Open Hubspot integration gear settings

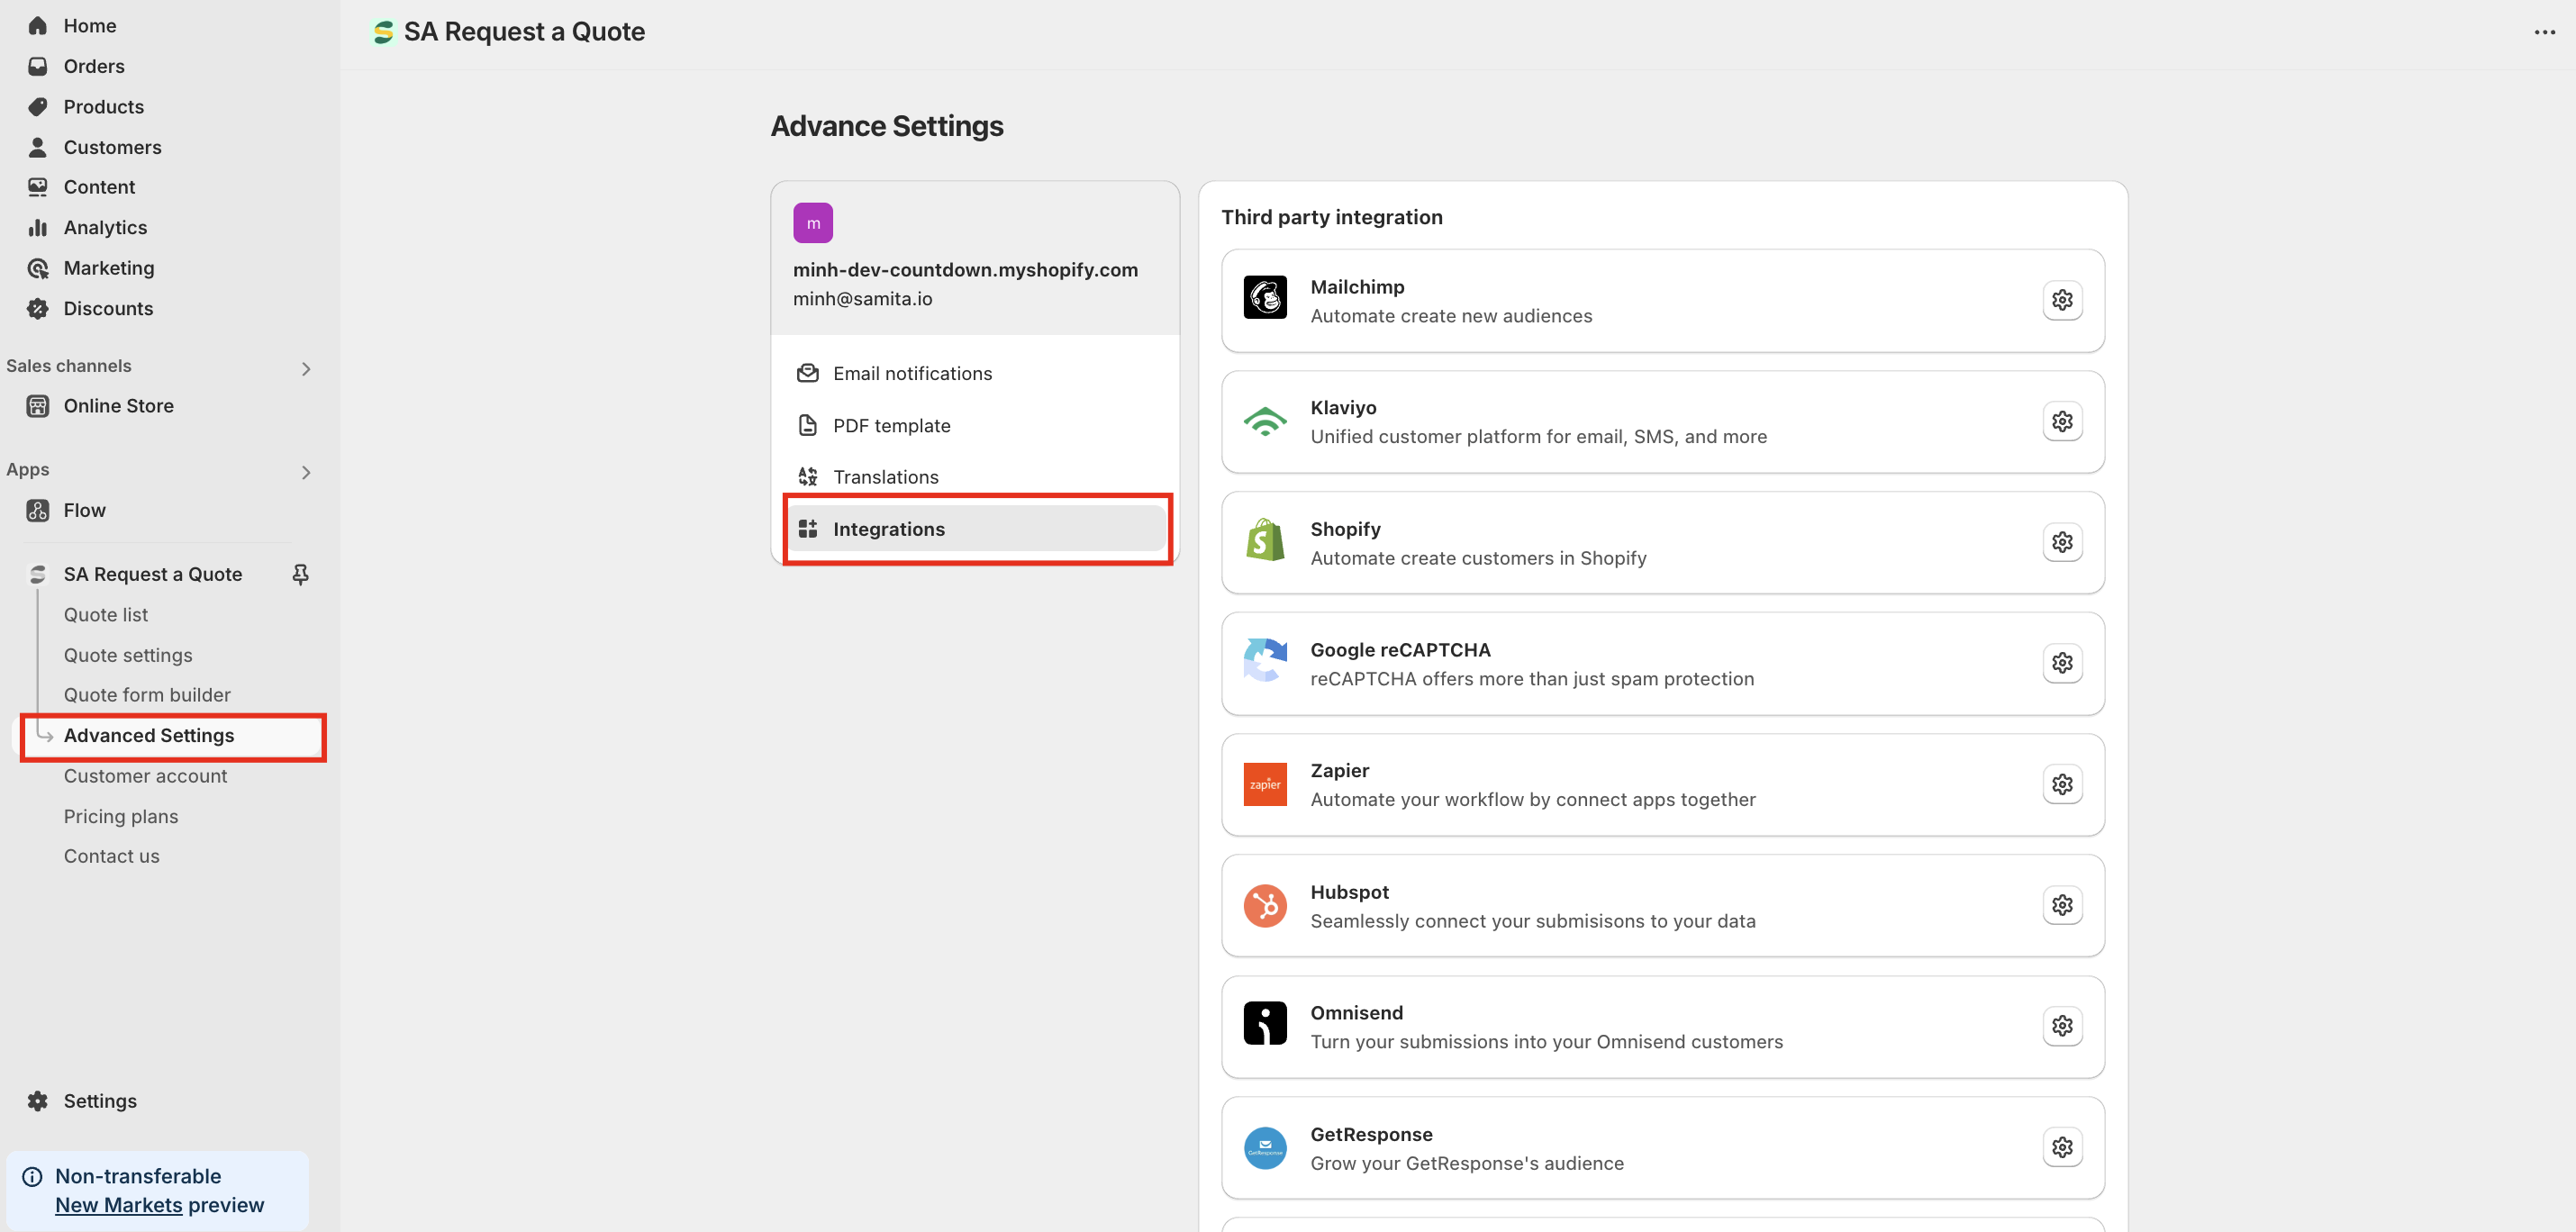point(2061,905)
